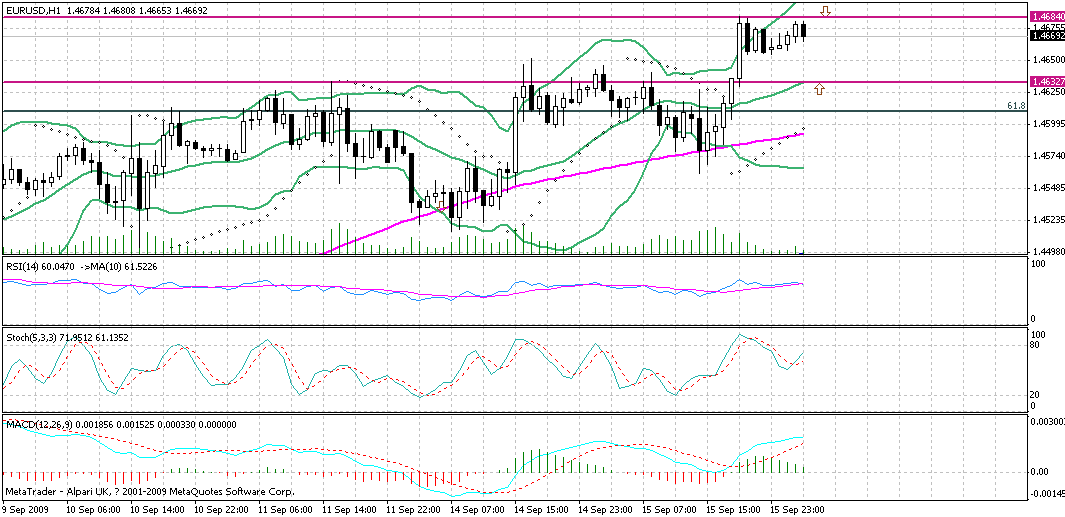
Task: Click the 11 Sep 14:00 time label
Action: coord(350,509)
